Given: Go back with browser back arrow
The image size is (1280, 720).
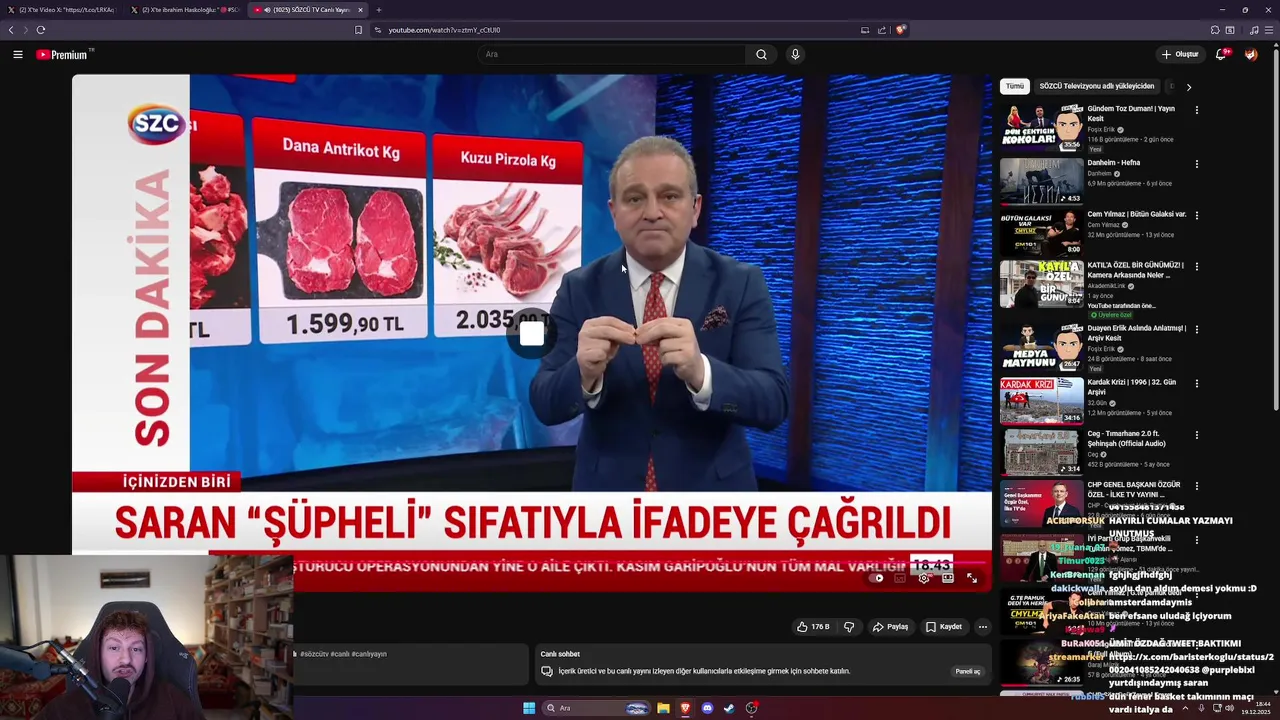Looking at the screenshot, I should pyautogui.click(x=11, y=30).
